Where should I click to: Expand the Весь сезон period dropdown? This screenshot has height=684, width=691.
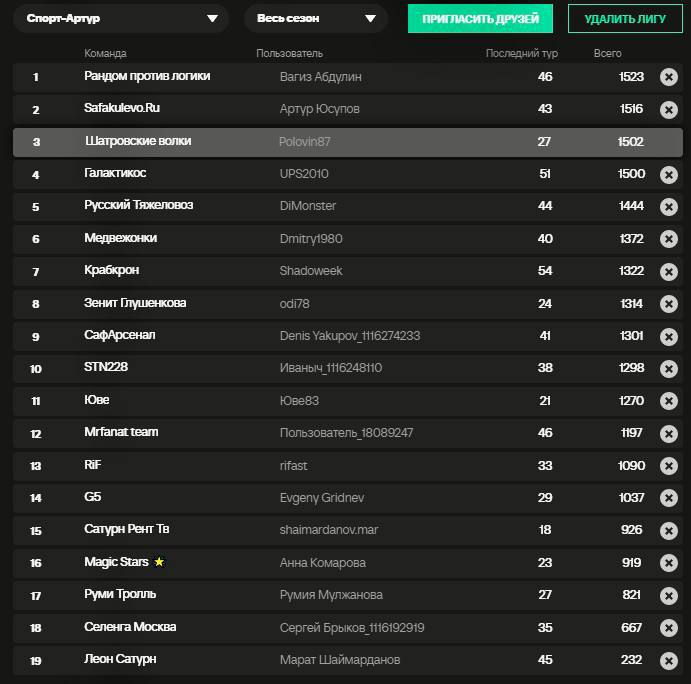[316, 19]
